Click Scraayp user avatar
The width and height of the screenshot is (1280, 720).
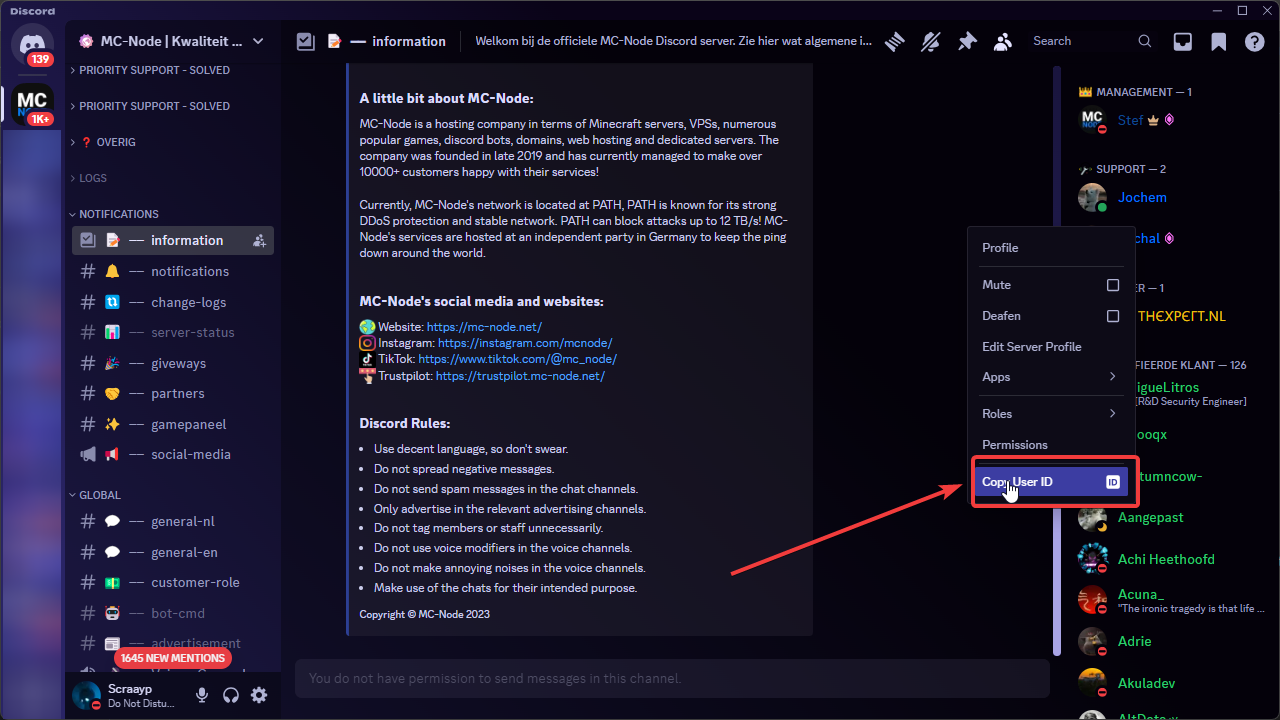point(87,695)
